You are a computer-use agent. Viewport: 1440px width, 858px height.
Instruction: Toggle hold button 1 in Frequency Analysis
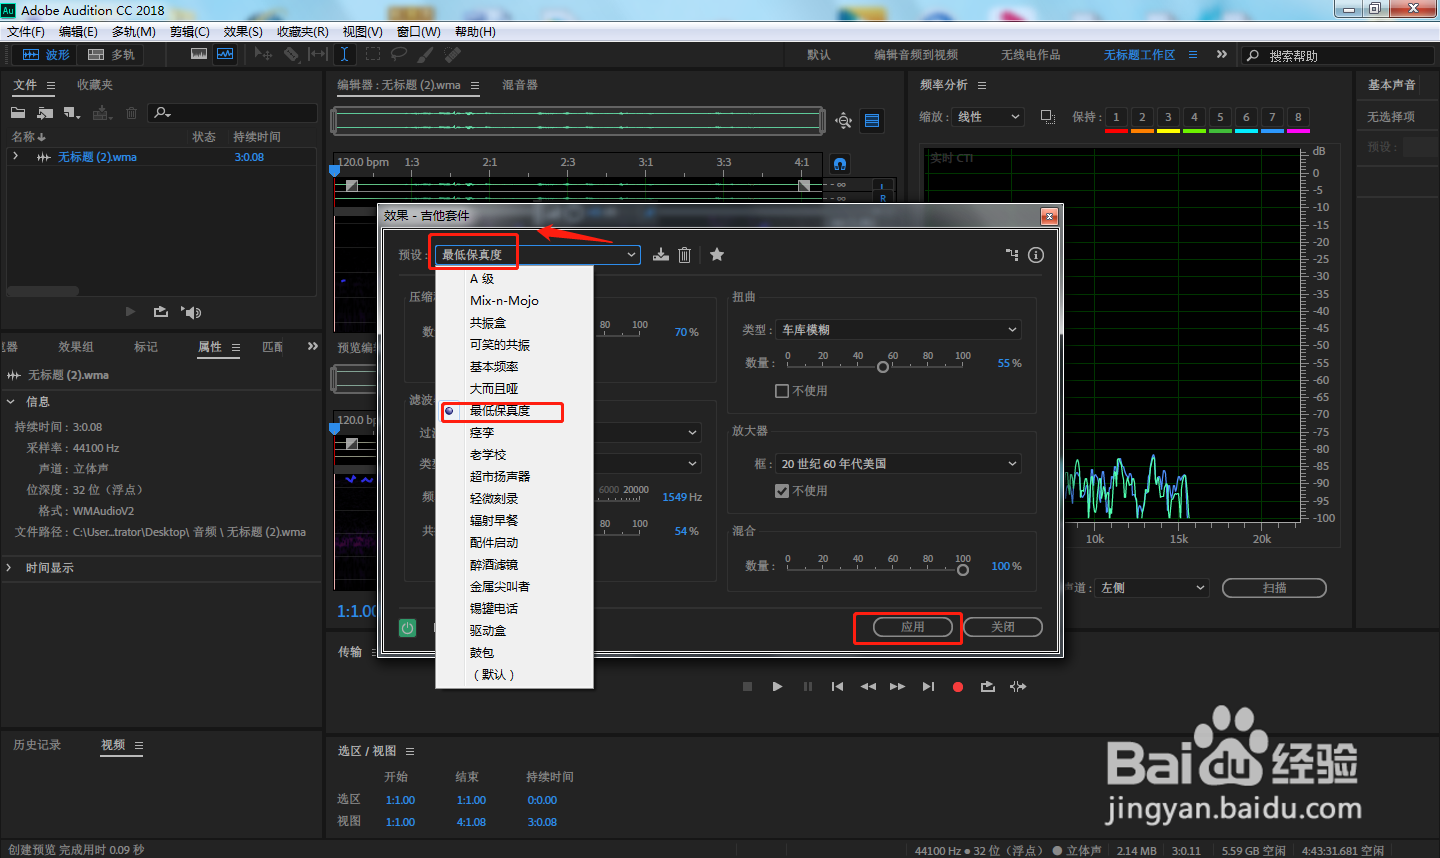1117,117
